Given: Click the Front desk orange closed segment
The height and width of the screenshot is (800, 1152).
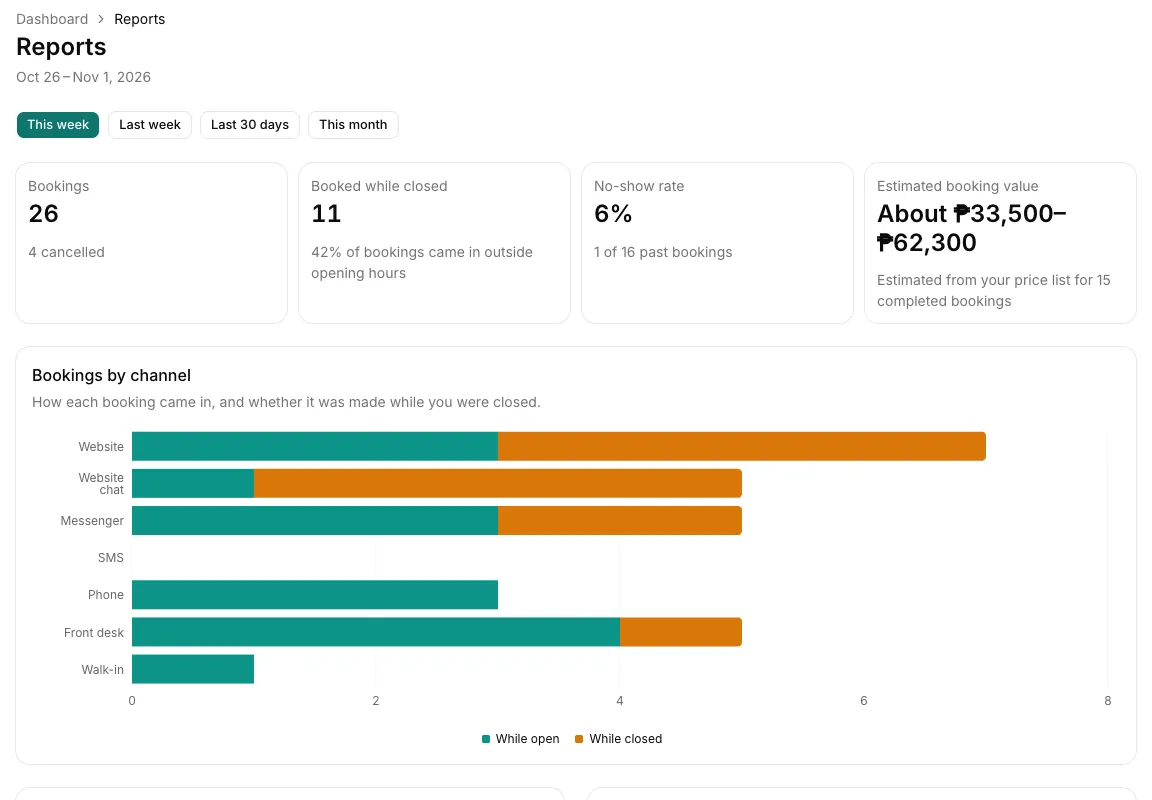Looking at the screenshot, I should pyautogui.click(x=681, y=632).
